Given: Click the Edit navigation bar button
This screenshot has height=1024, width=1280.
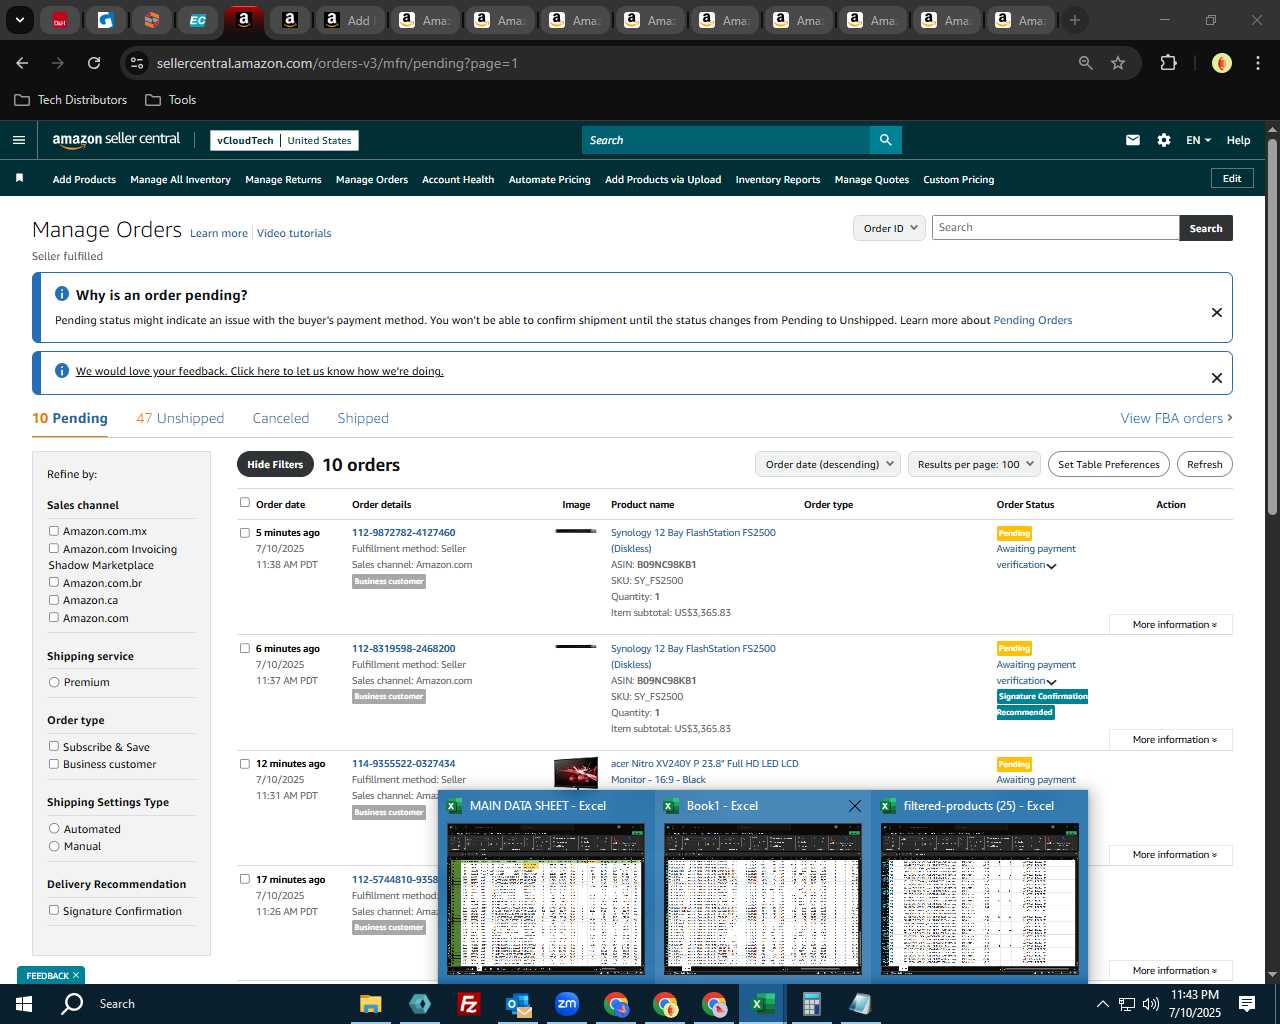Looking at the screenshot, I should [1232, 178].
